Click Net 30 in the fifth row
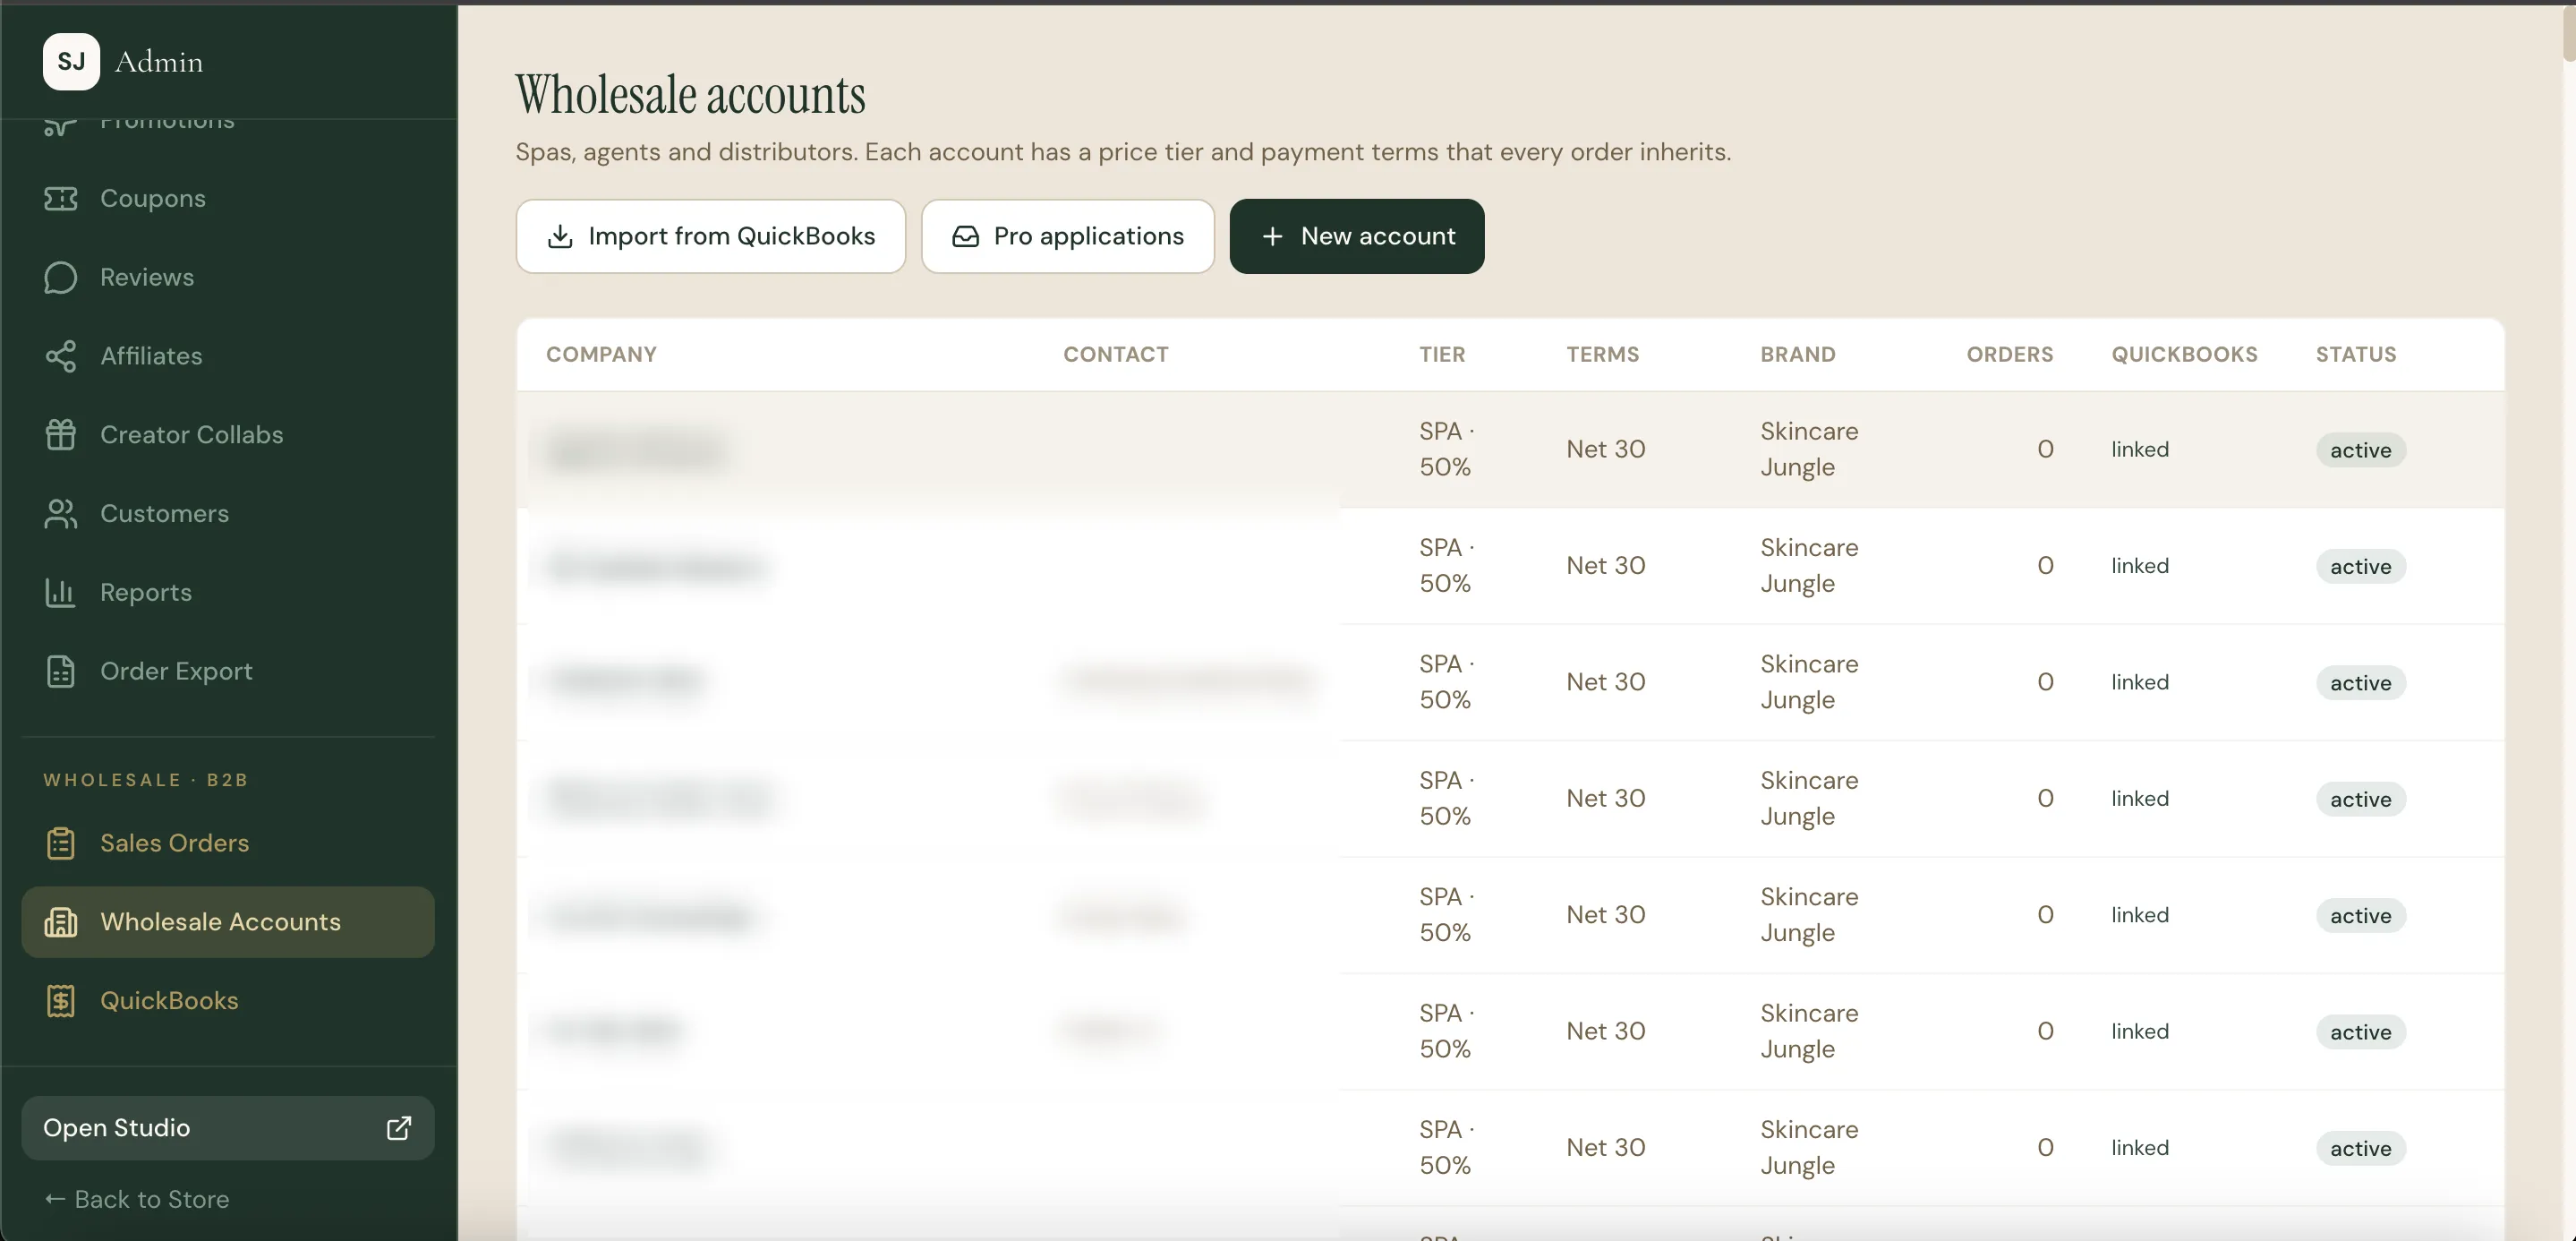2576x1241 pixels. point(1606,915)
